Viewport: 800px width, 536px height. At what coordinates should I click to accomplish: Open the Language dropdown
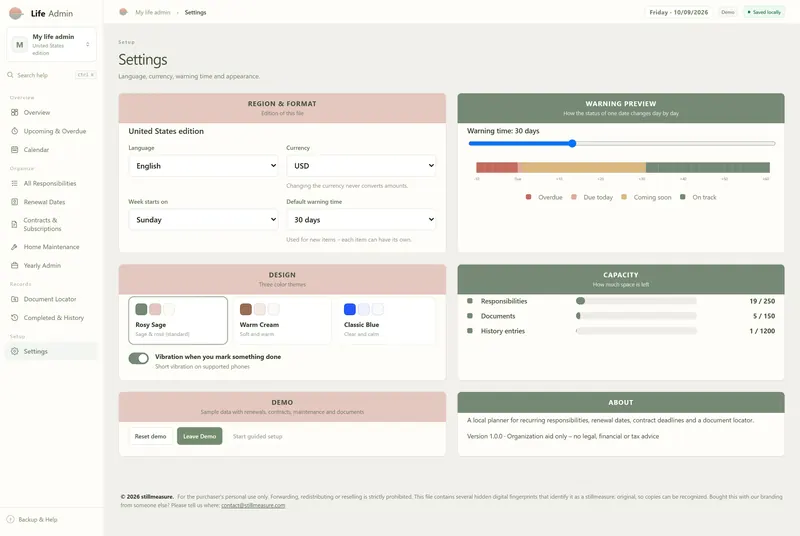click(204, 166)
